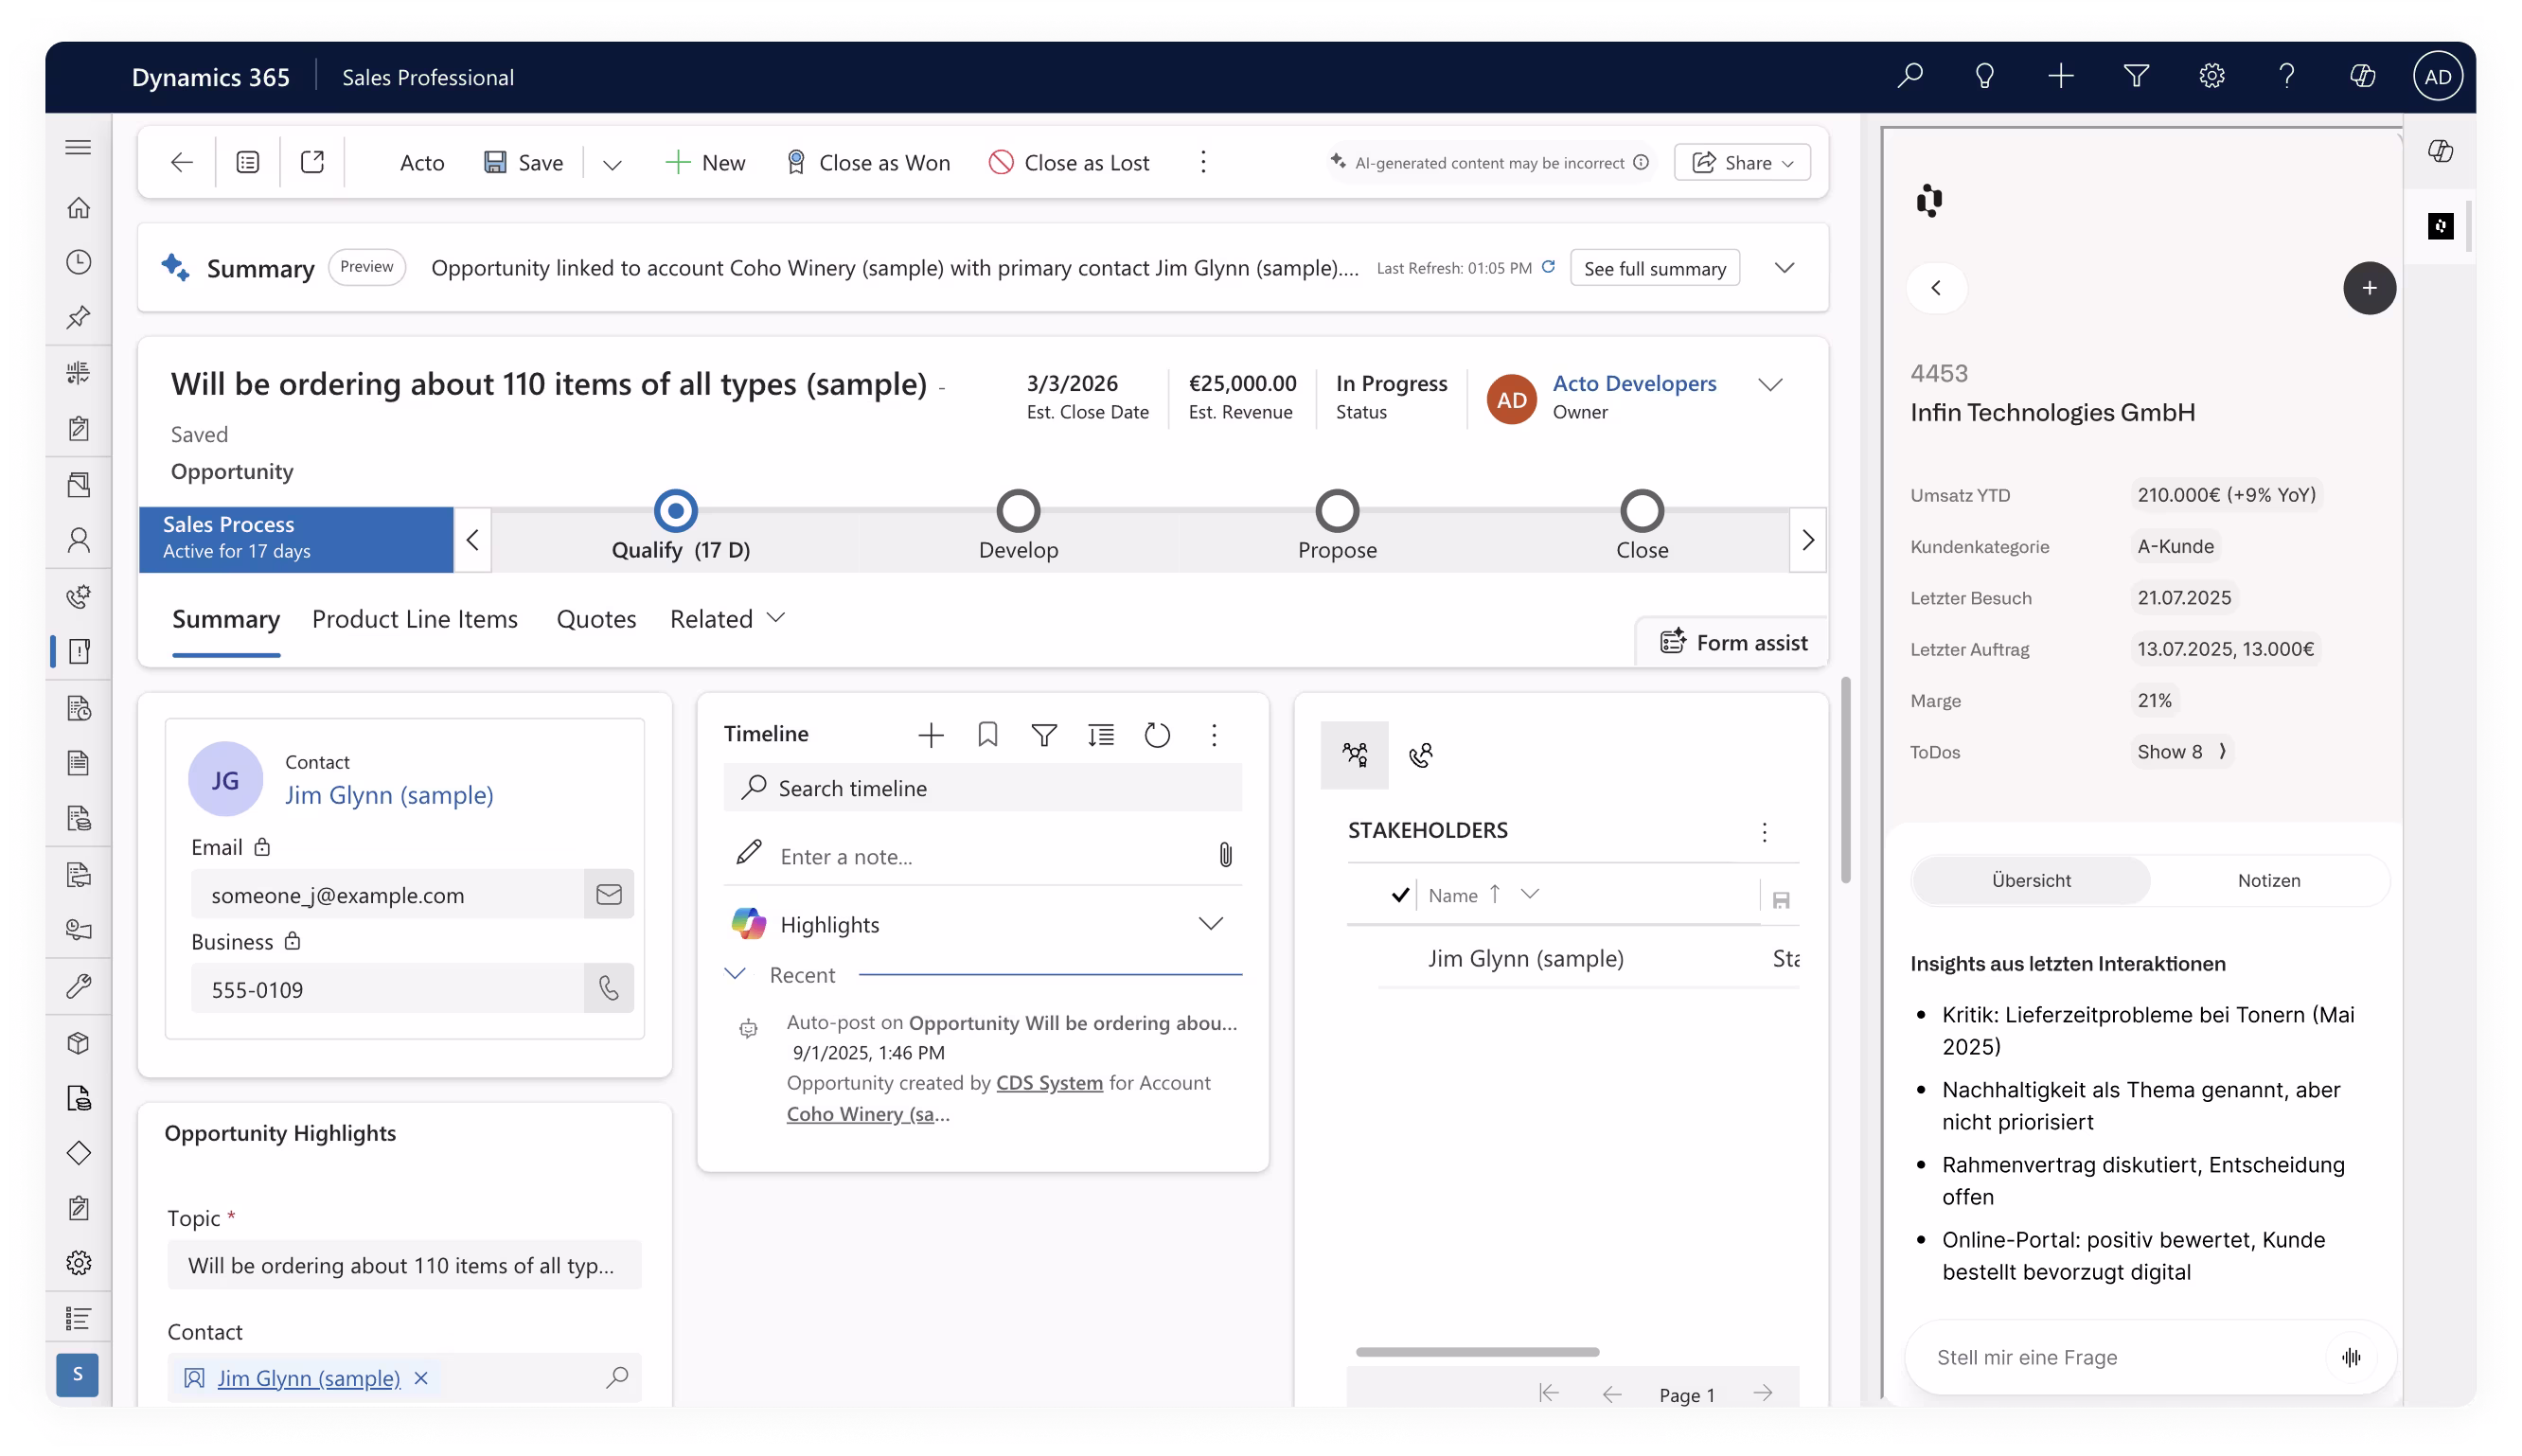Image resolution: width=2522 pixels, height=1456 pixels.
Task: Open the Related tab dropdown
Action: [x=727, y=619]
